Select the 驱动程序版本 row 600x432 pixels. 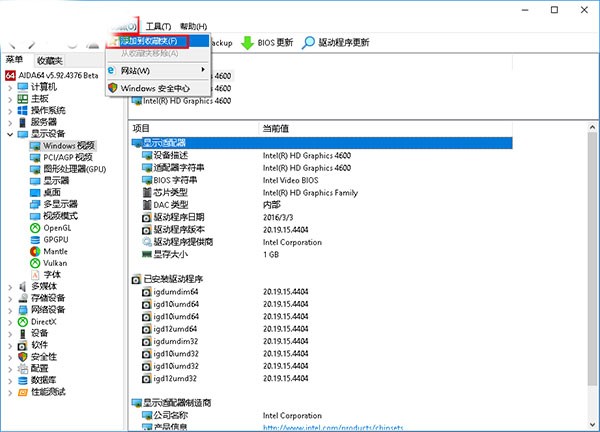[179, 228]
